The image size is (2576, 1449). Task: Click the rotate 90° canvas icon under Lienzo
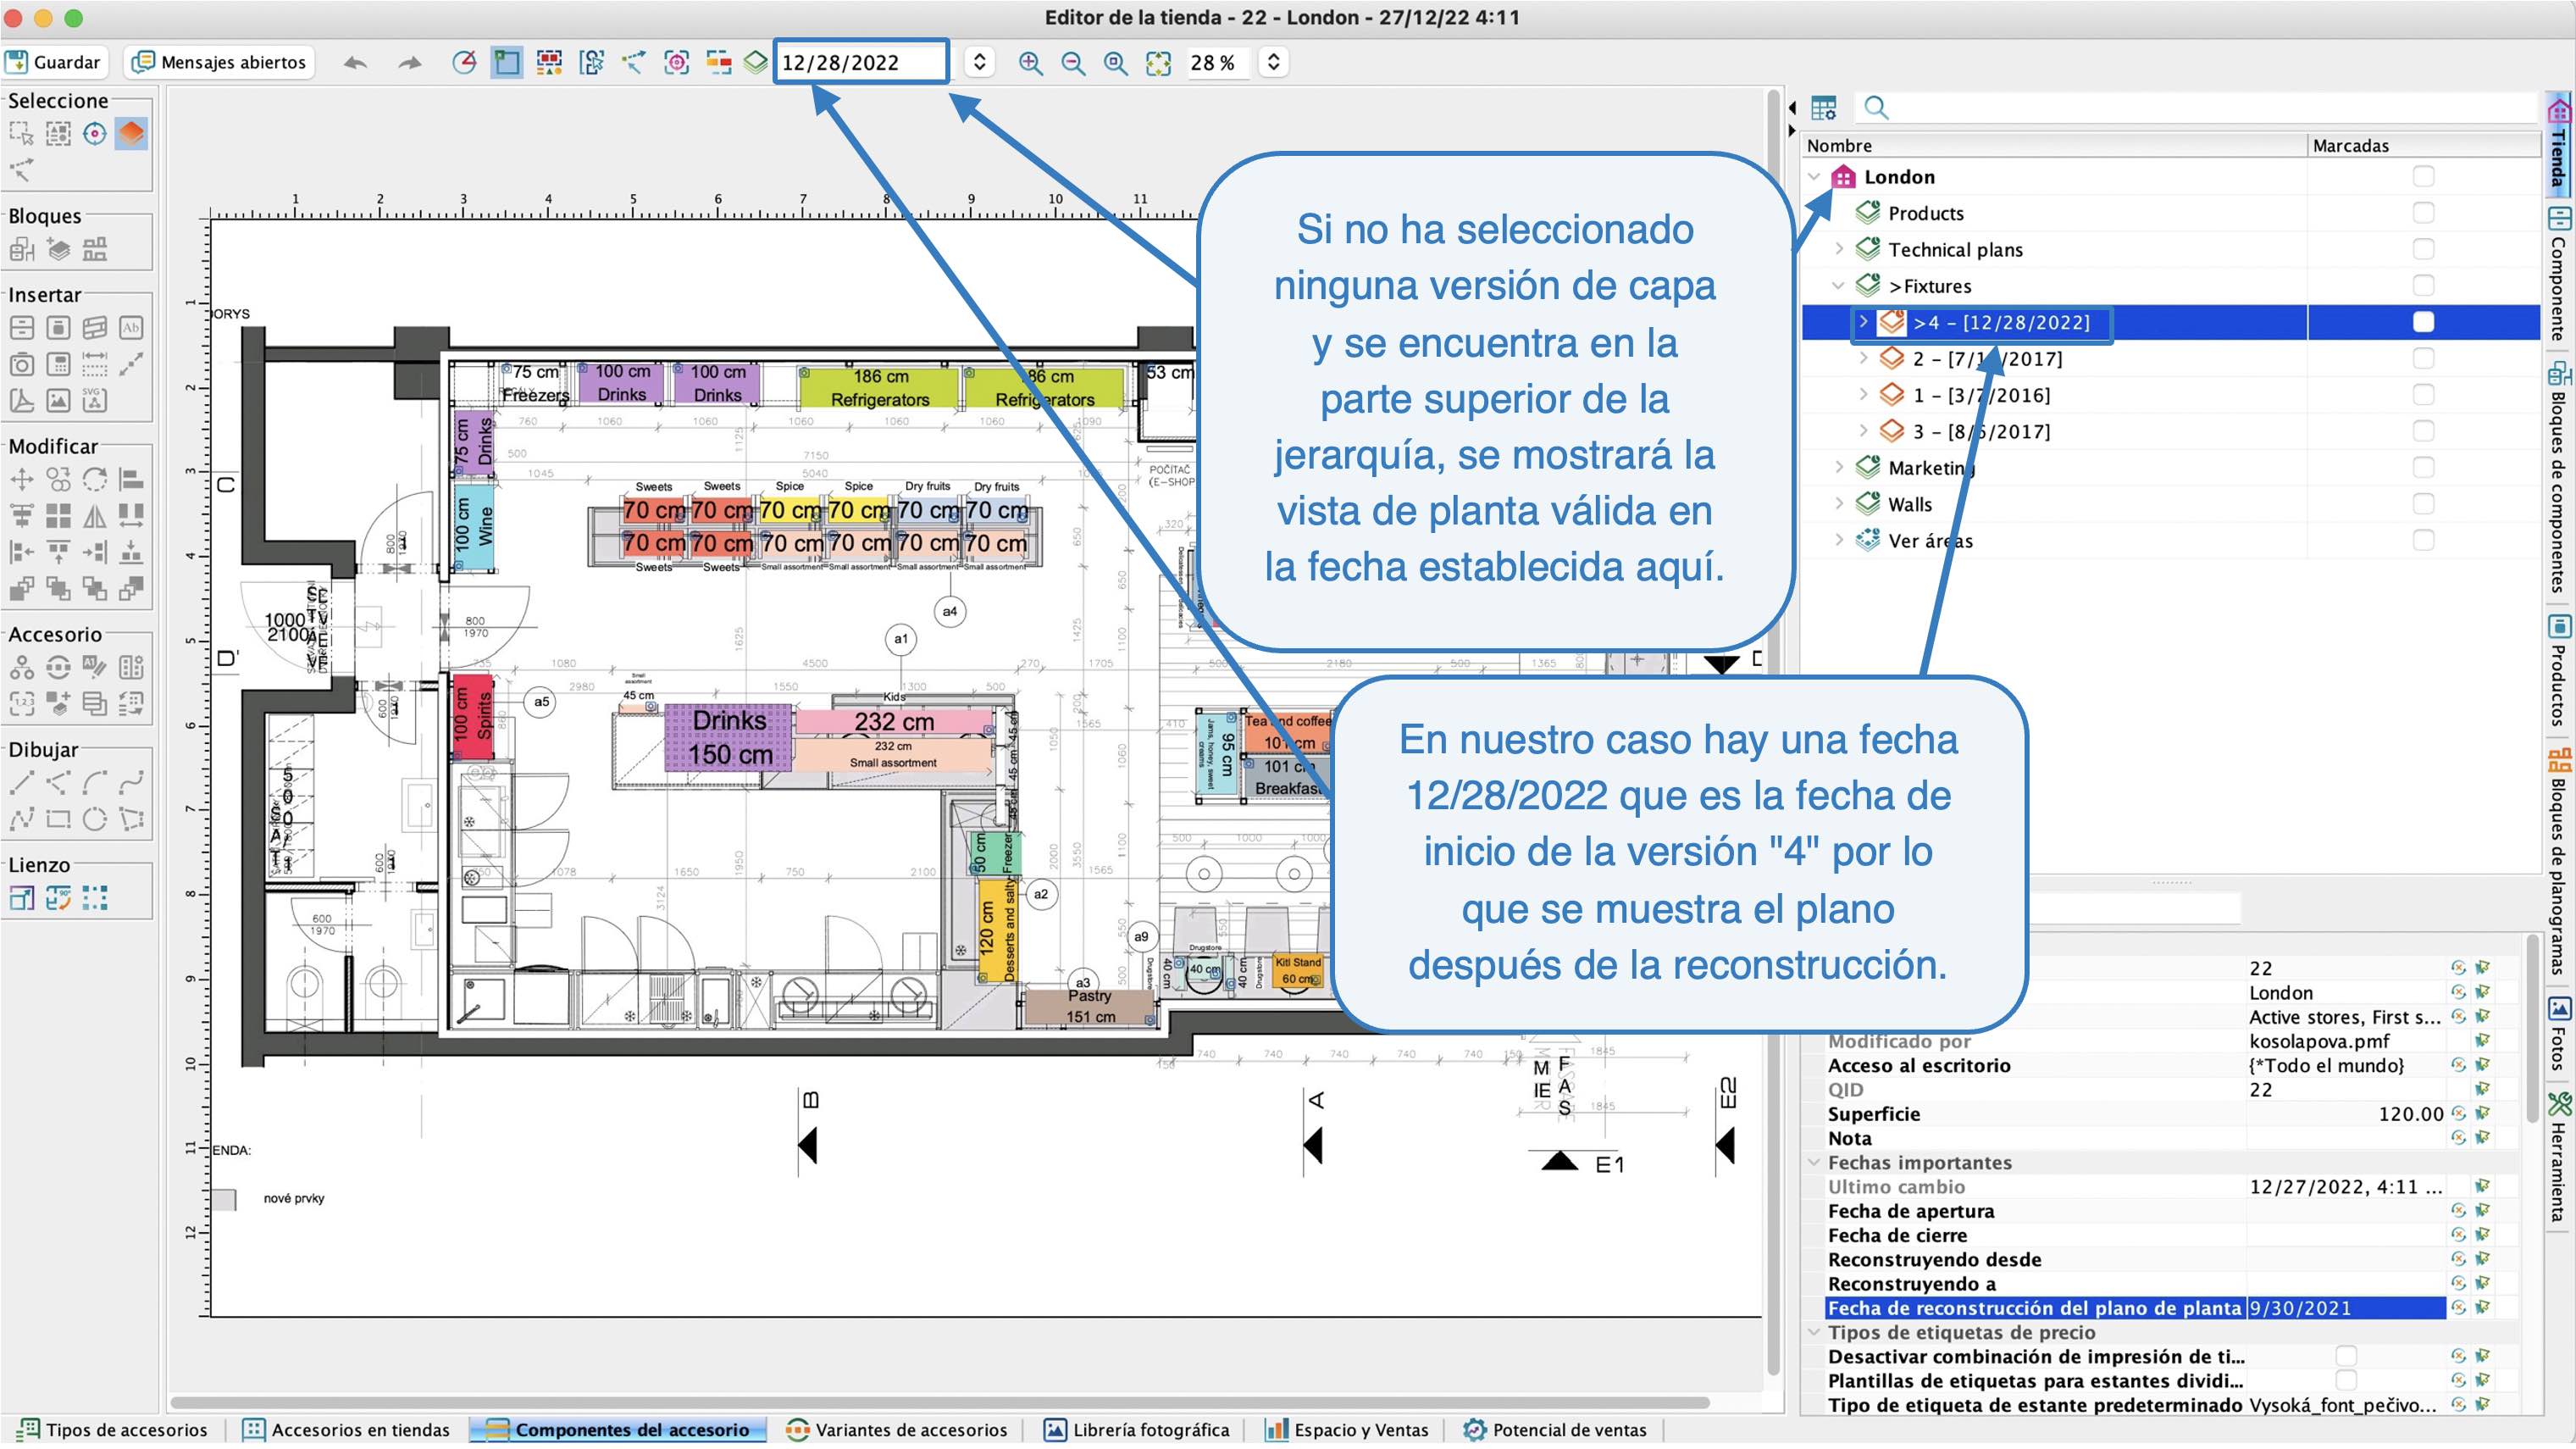(58, 898)
